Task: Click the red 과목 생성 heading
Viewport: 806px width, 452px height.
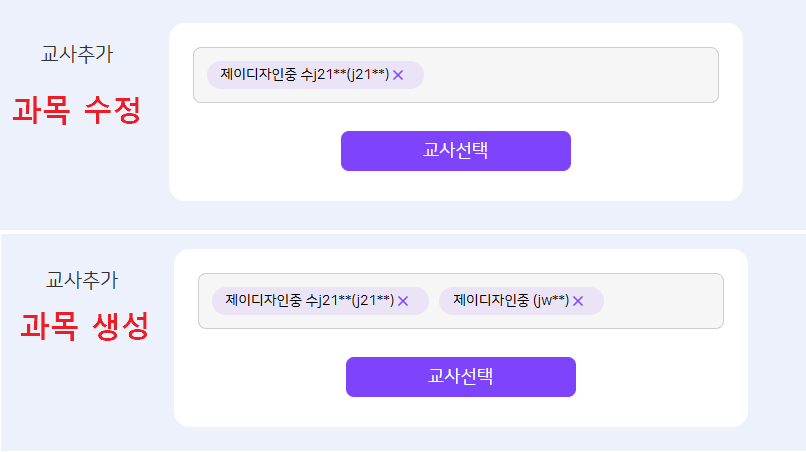Action: coord(84,326)
